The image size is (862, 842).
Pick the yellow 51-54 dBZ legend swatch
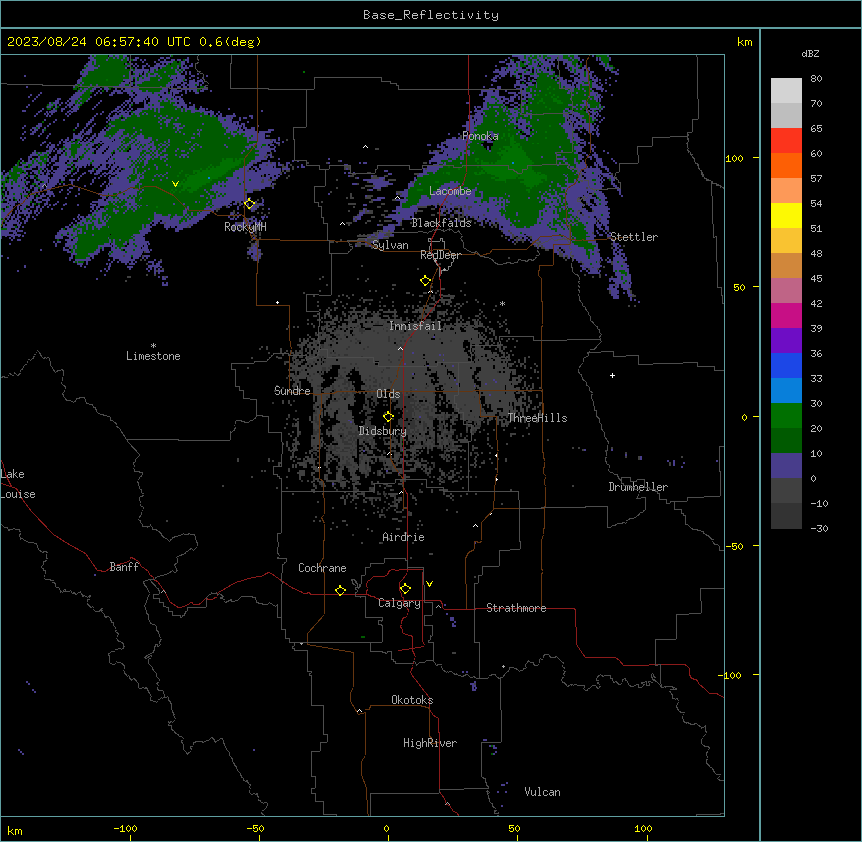click(786, 215)
